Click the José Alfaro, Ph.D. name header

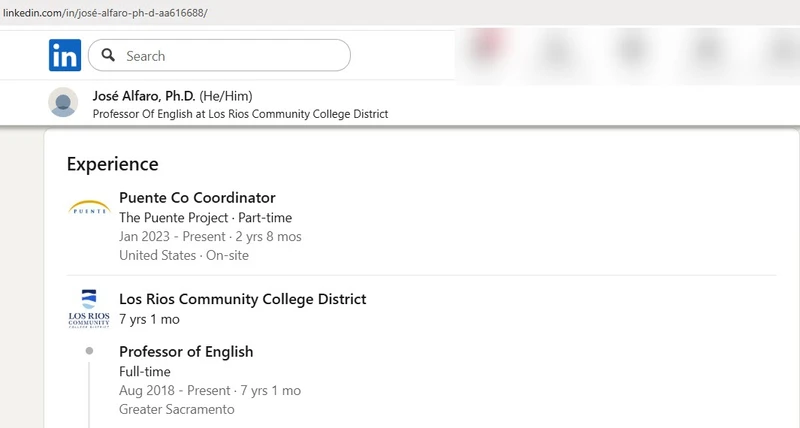pyautogui.click(x=144, y=96)
